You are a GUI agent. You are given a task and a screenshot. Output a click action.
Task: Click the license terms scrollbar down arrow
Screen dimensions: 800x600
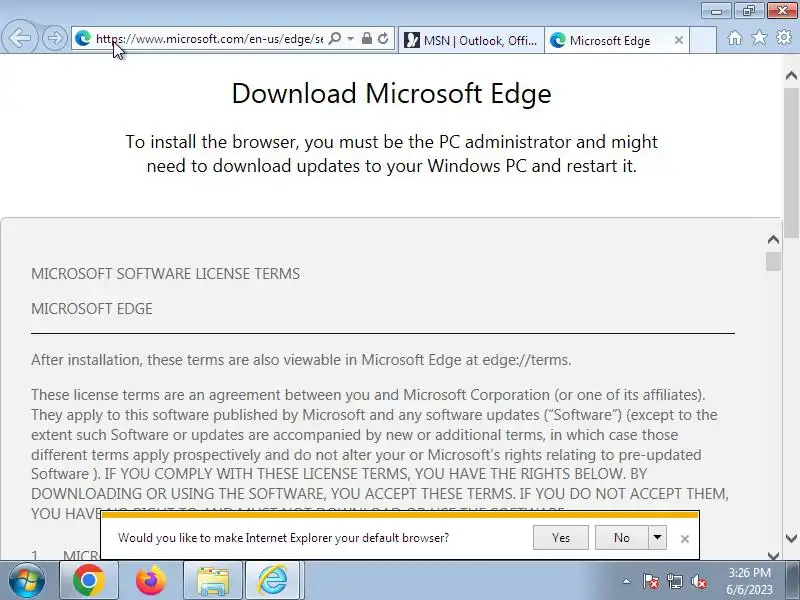pos(773,556)
